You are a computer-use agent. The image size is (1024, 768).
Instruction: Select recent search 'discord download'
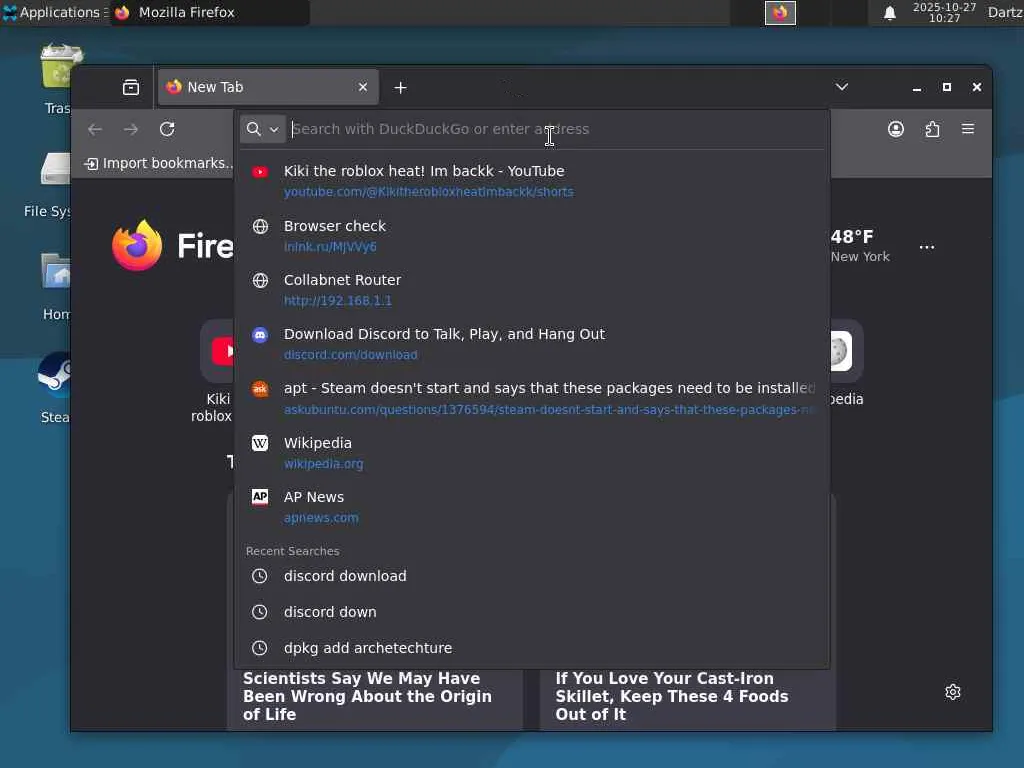point(532,576)
